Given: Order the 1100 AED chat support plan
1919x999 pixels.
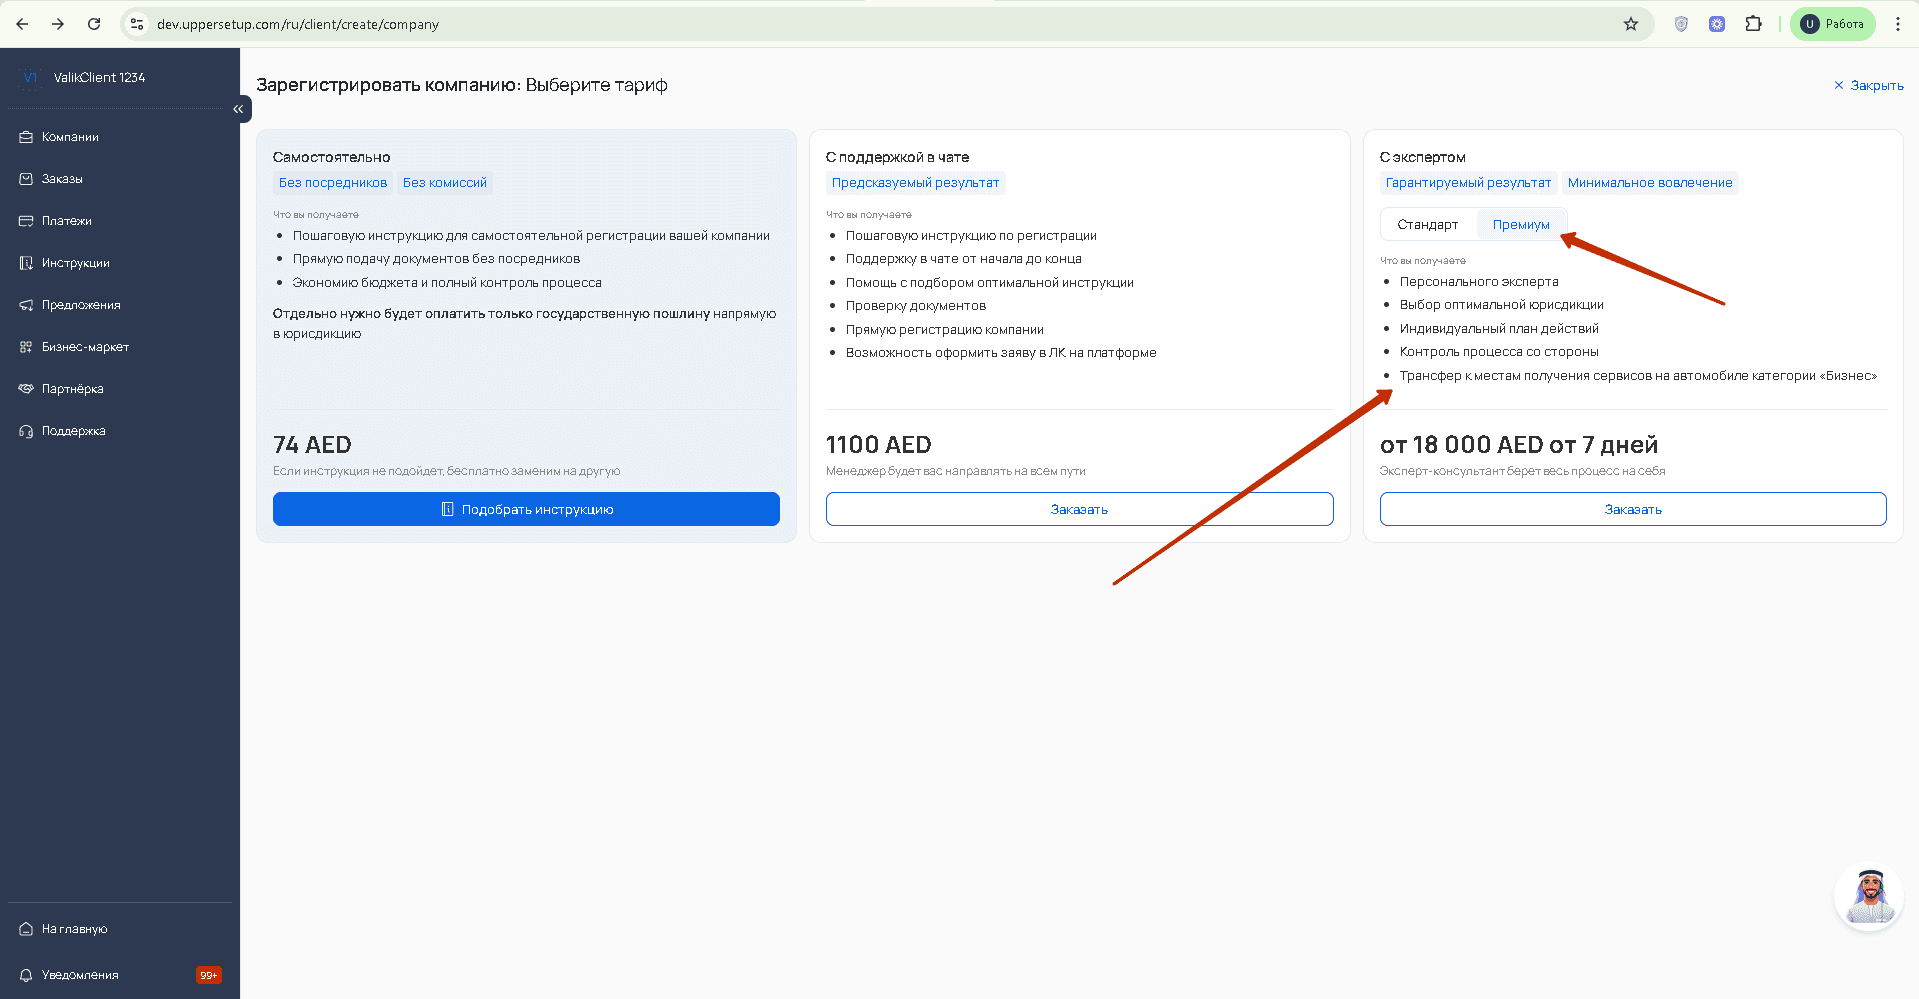Looking at the screenshot, I should tap(1079, 509).
